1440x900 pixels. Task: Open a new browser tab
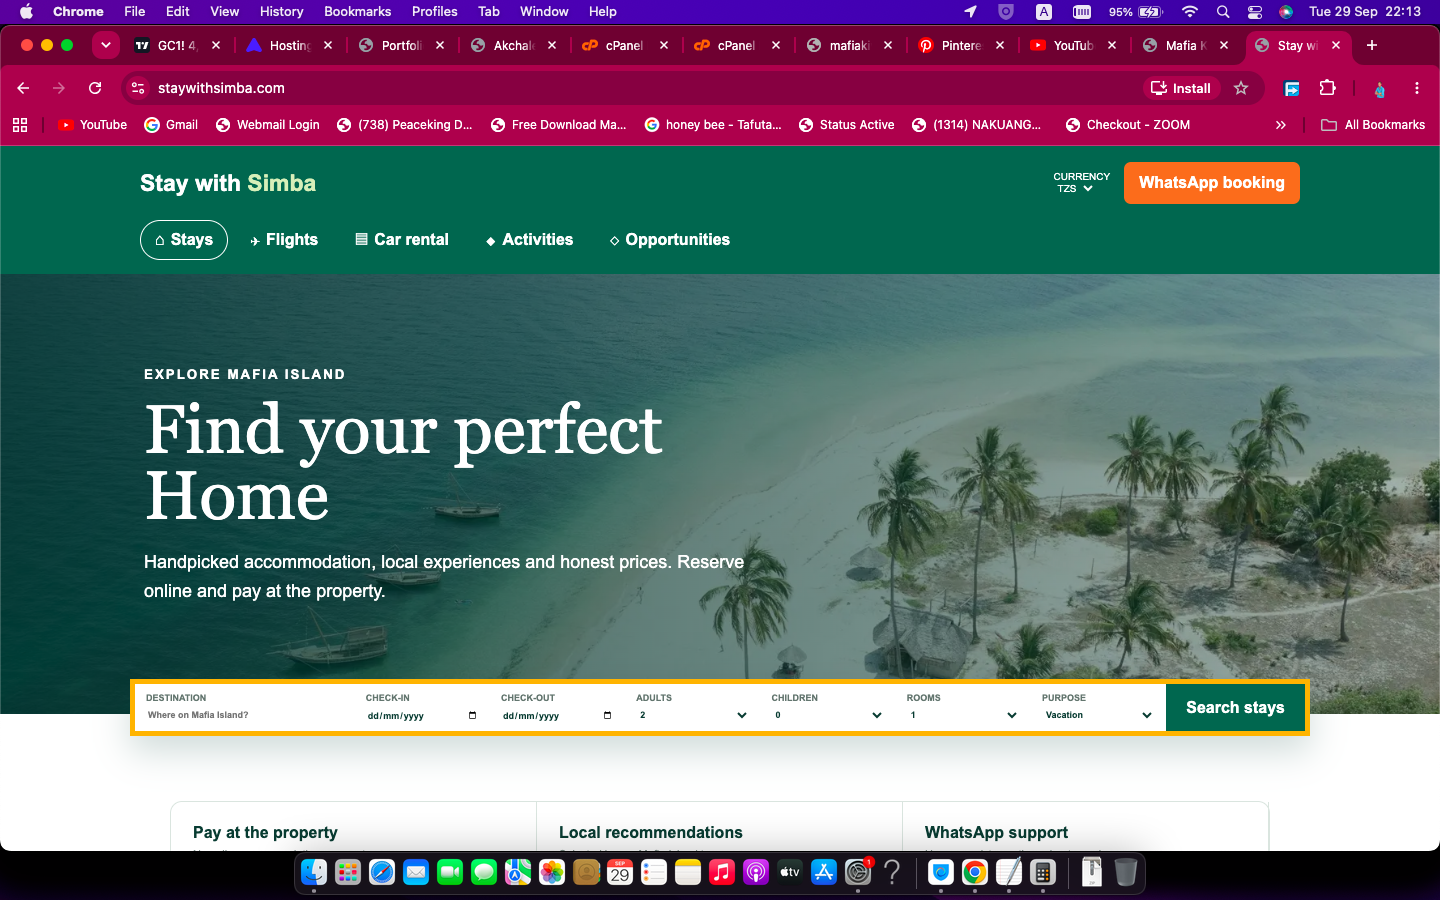pyautogui.click(x=1372, y=45)
